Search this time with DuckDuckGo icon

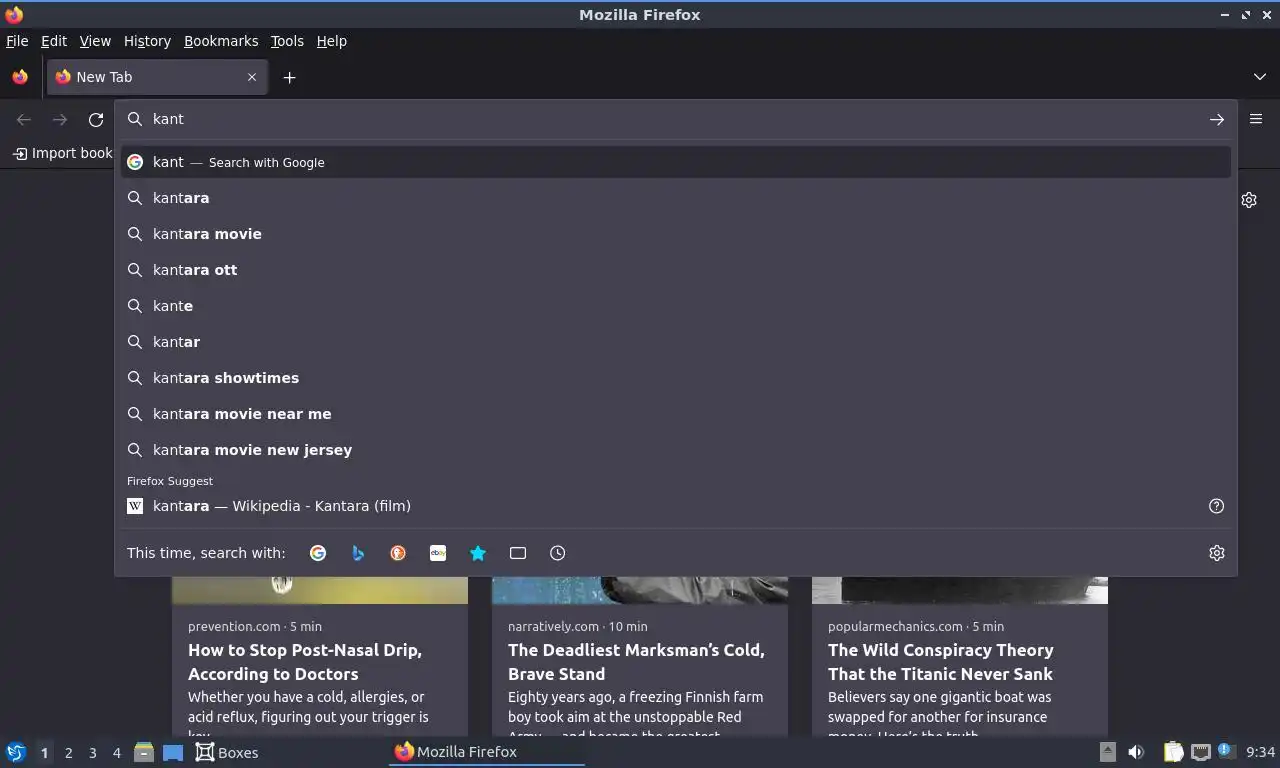pyautogui.click(x=398, y=553)
